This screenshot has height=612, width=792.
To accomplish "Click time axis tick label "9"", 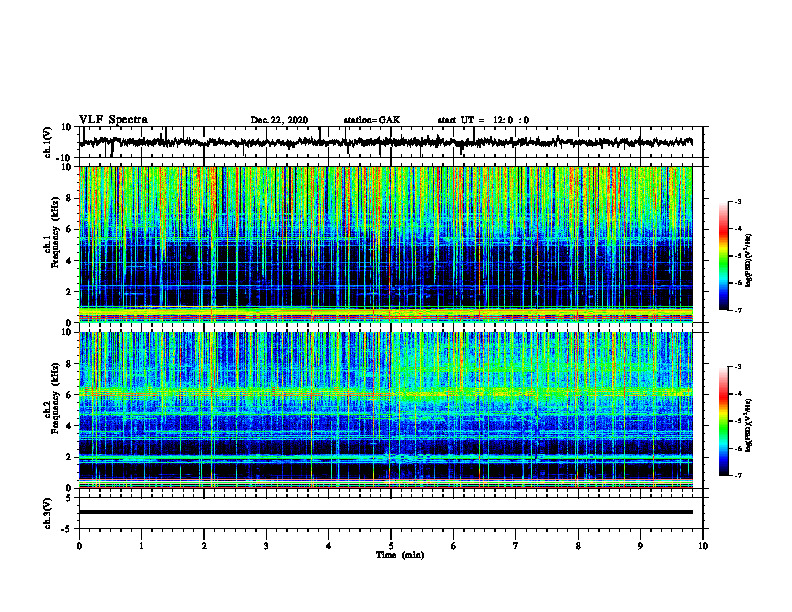I will (640, 546).
